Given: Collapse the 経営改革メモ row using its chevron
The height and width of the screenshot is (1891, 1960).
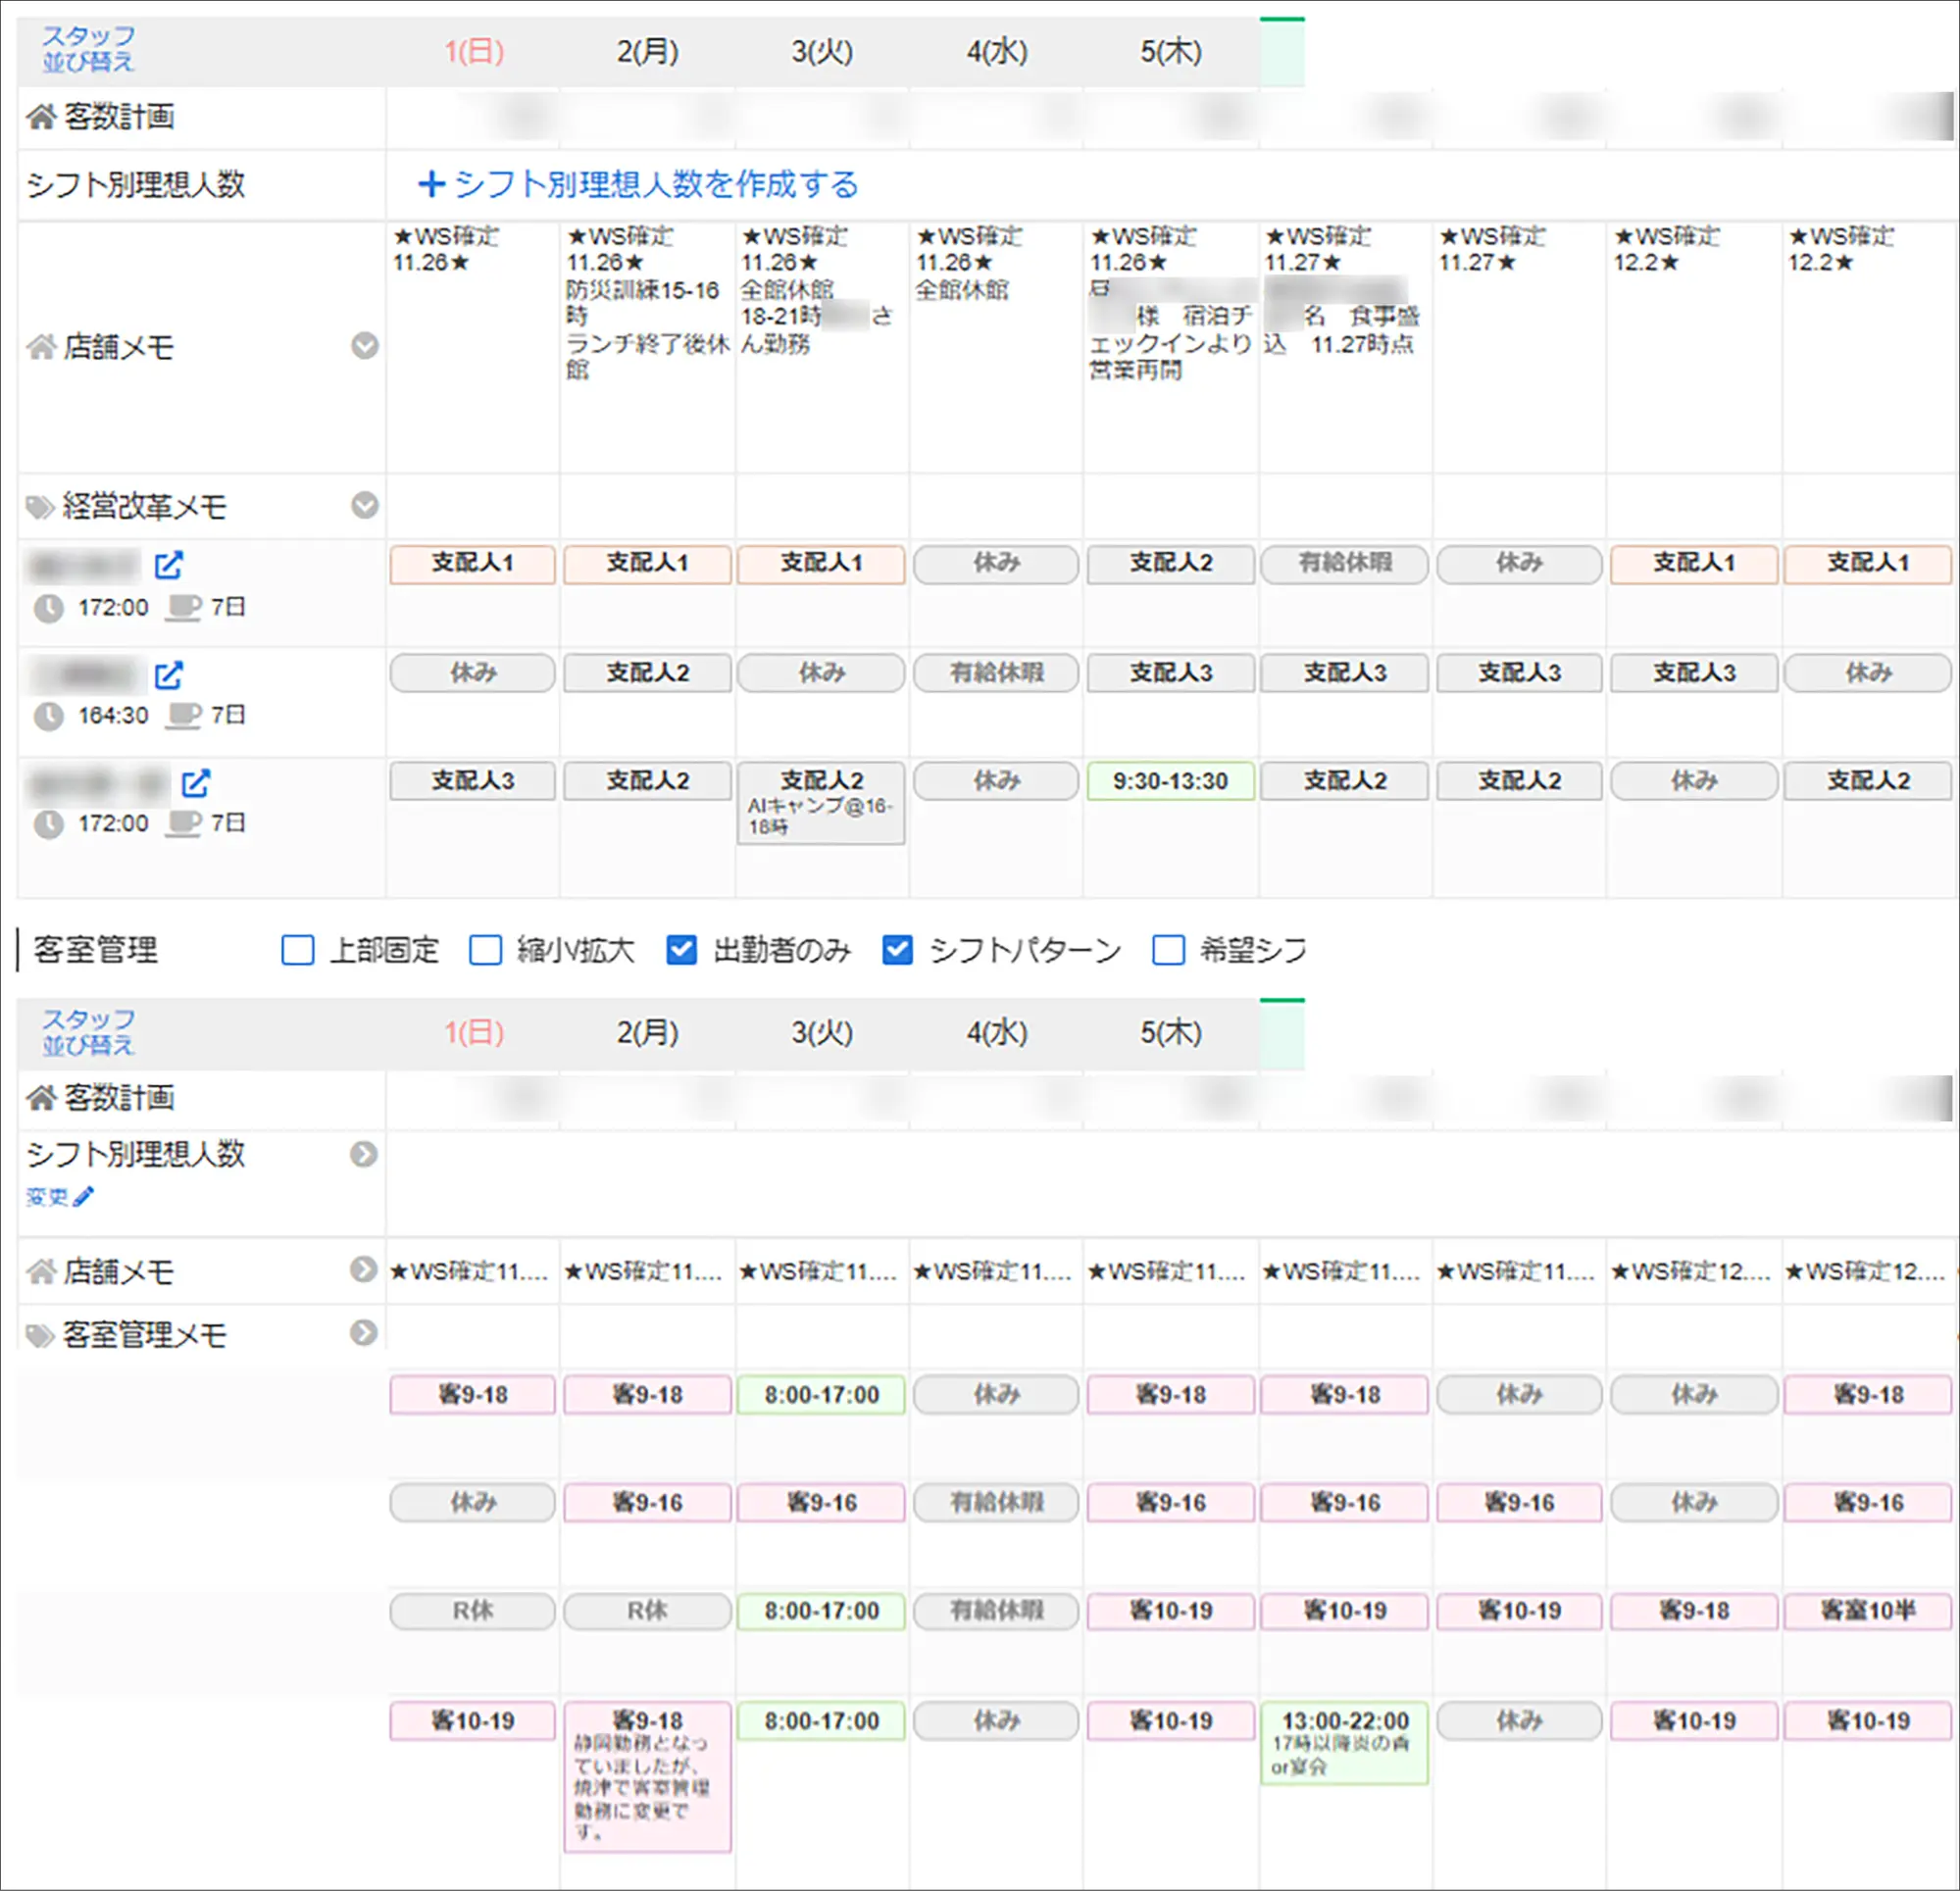Looking at the screenshot, I should (x=364, y=506).
